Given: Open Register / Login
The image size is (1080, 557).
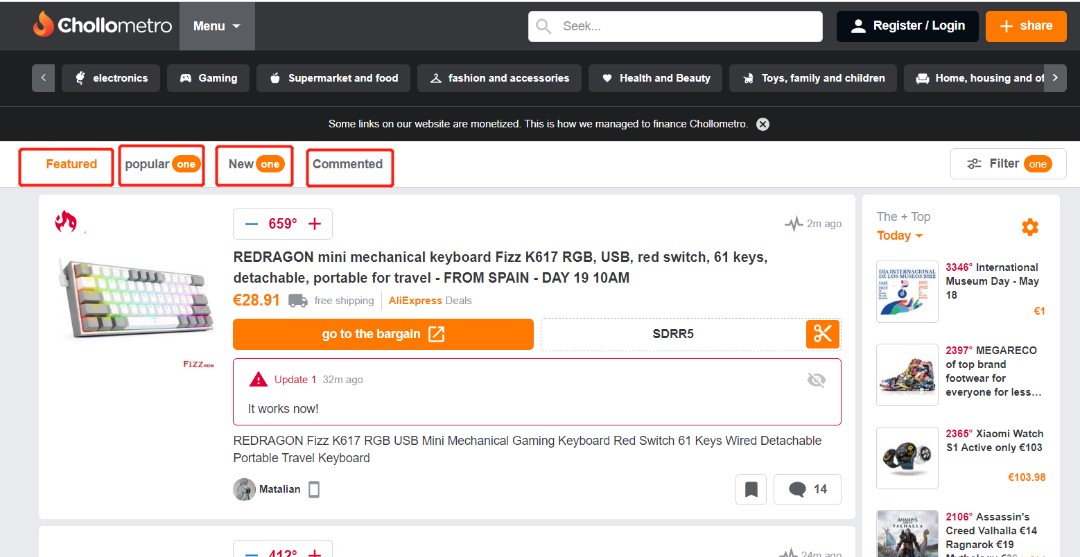Looking at the screenshot, I should [x=907, y=26].
